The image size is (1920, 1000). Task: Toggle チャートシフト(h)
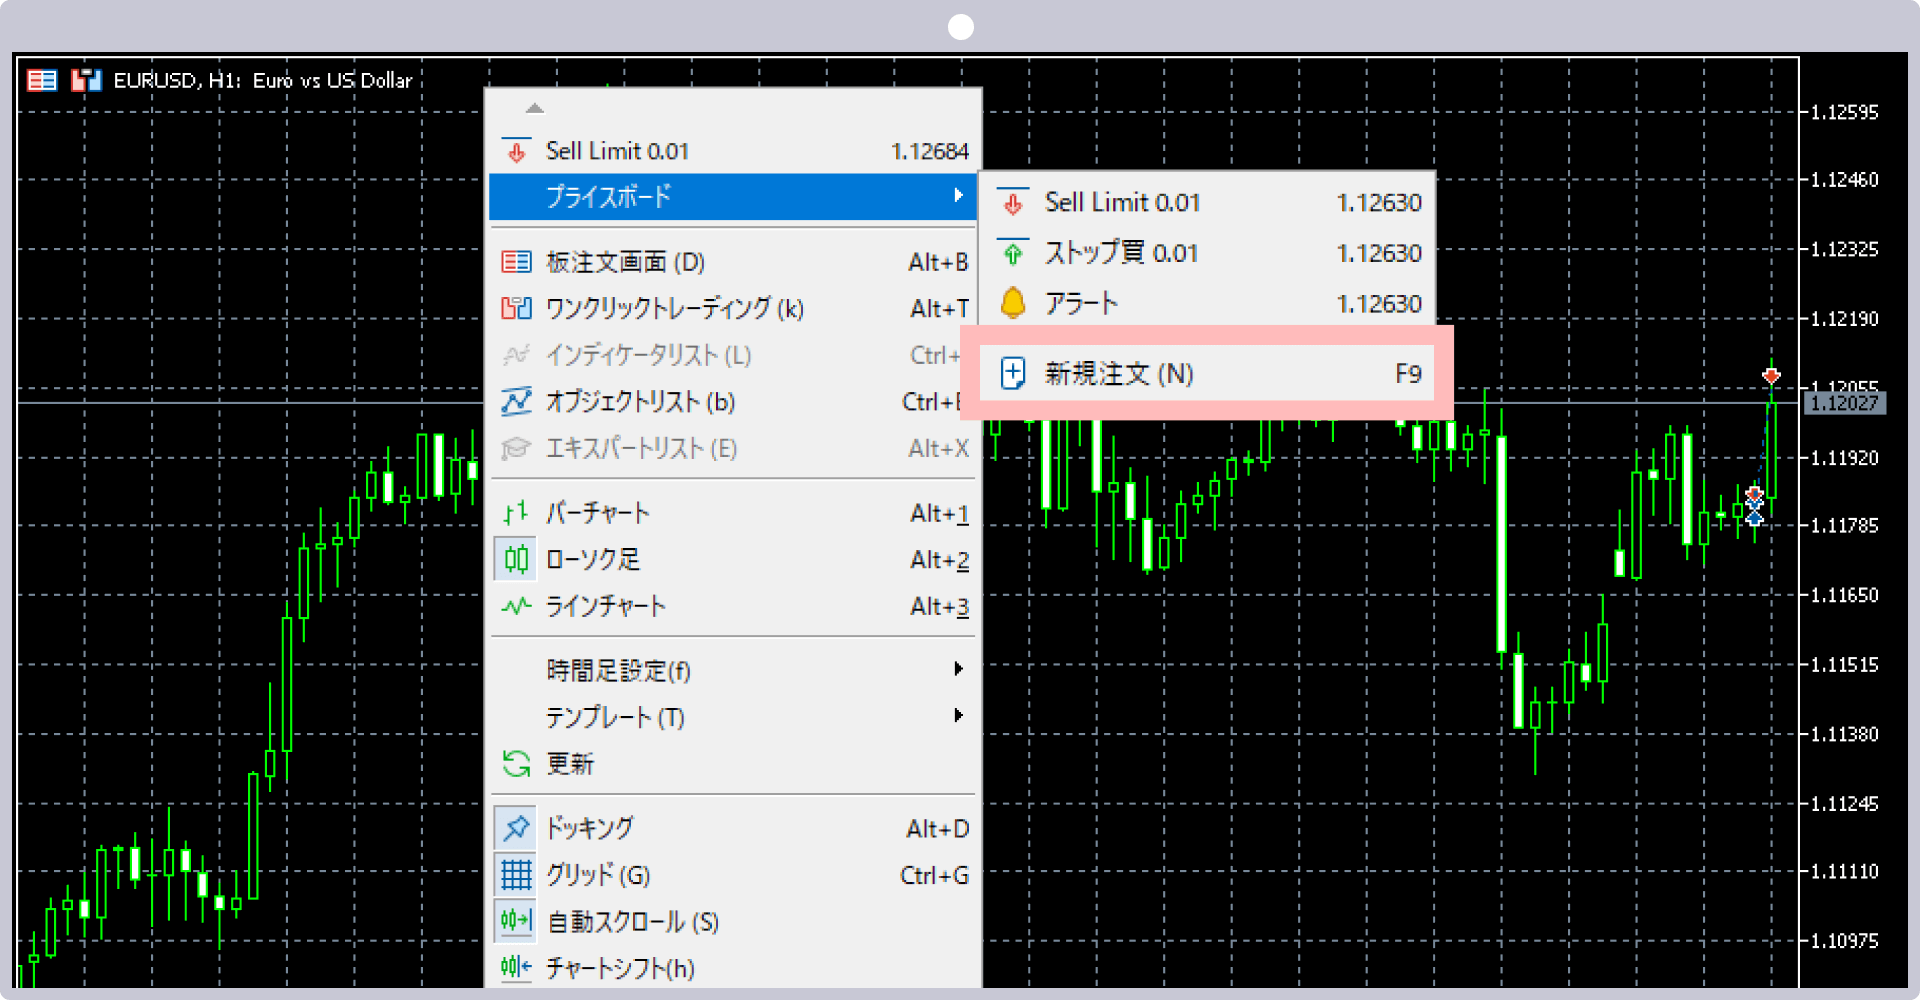733,967
